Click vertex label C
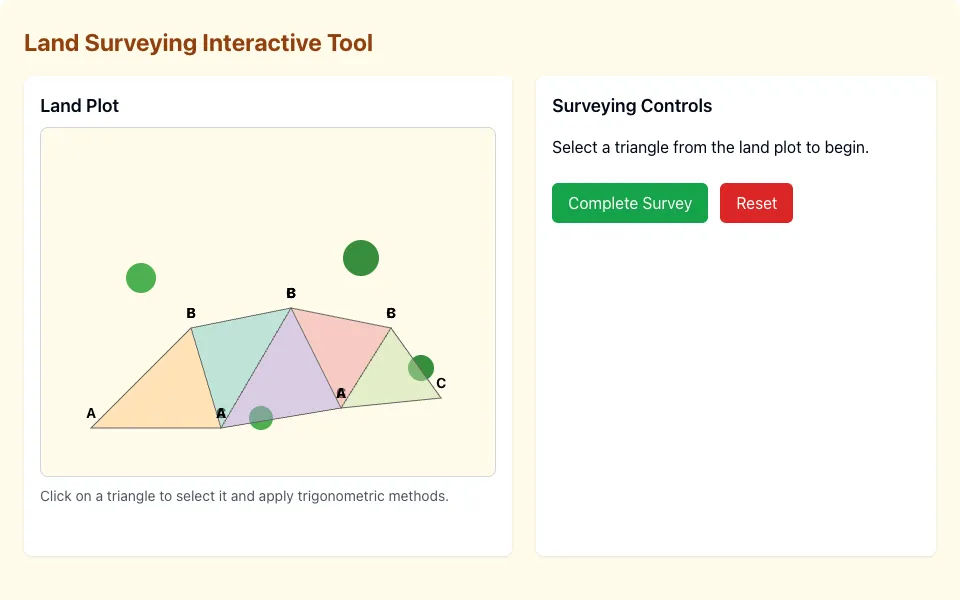 coord(441,383)
